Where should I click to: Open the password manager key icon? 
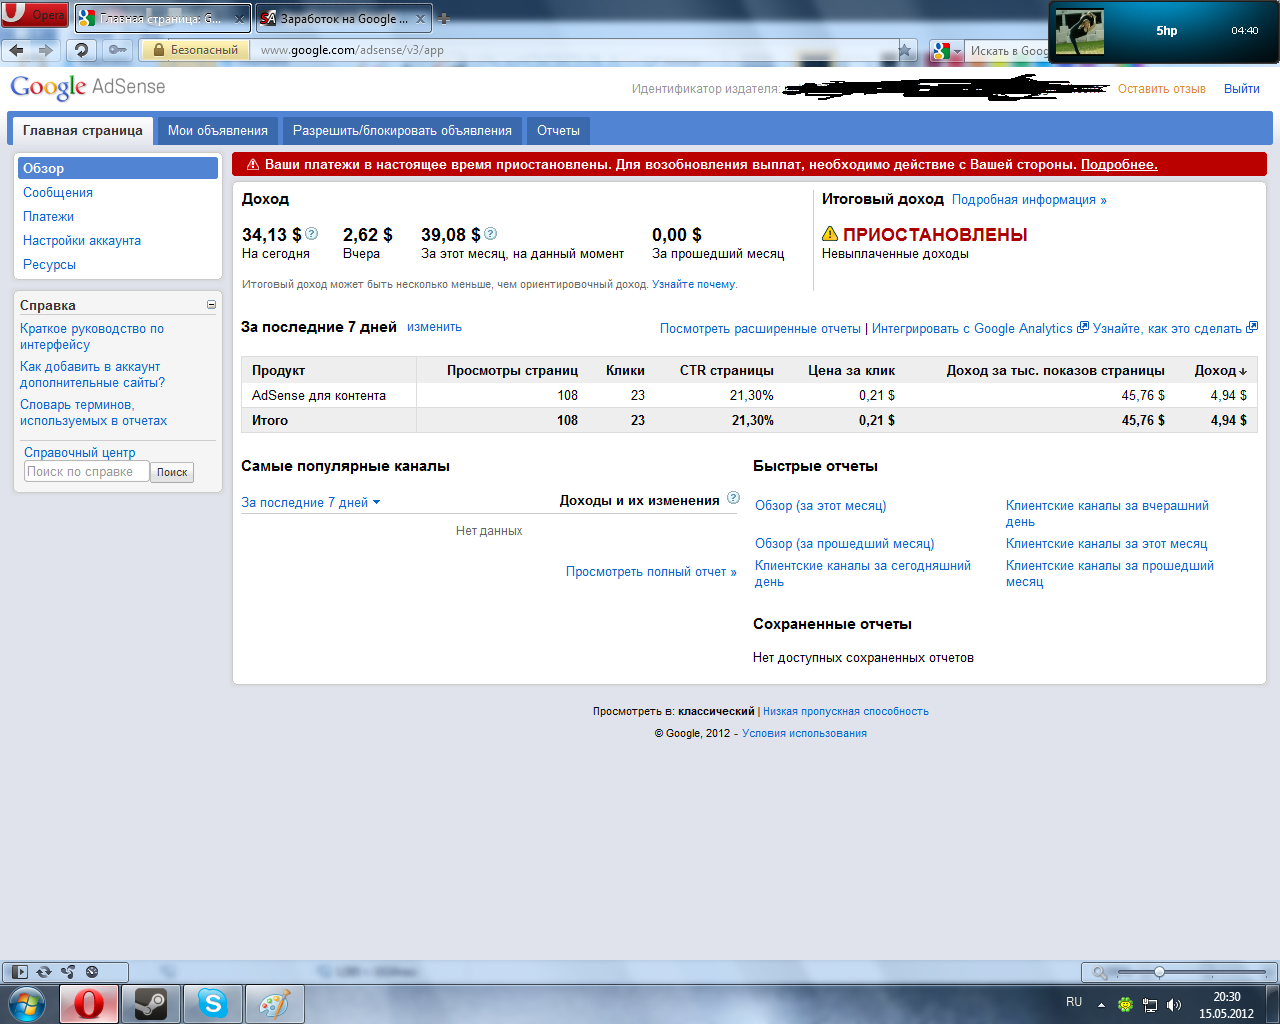click(x=117, y=50)
